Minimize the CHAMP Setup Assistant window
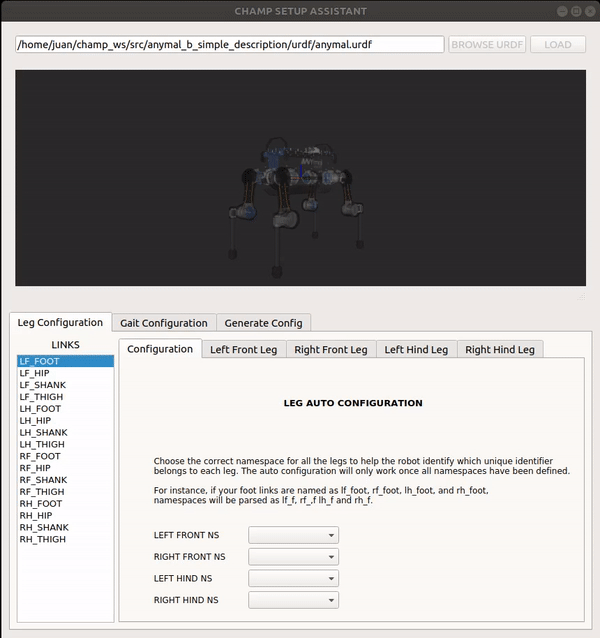This screenshot has height=638, width=600. point(562,11)
